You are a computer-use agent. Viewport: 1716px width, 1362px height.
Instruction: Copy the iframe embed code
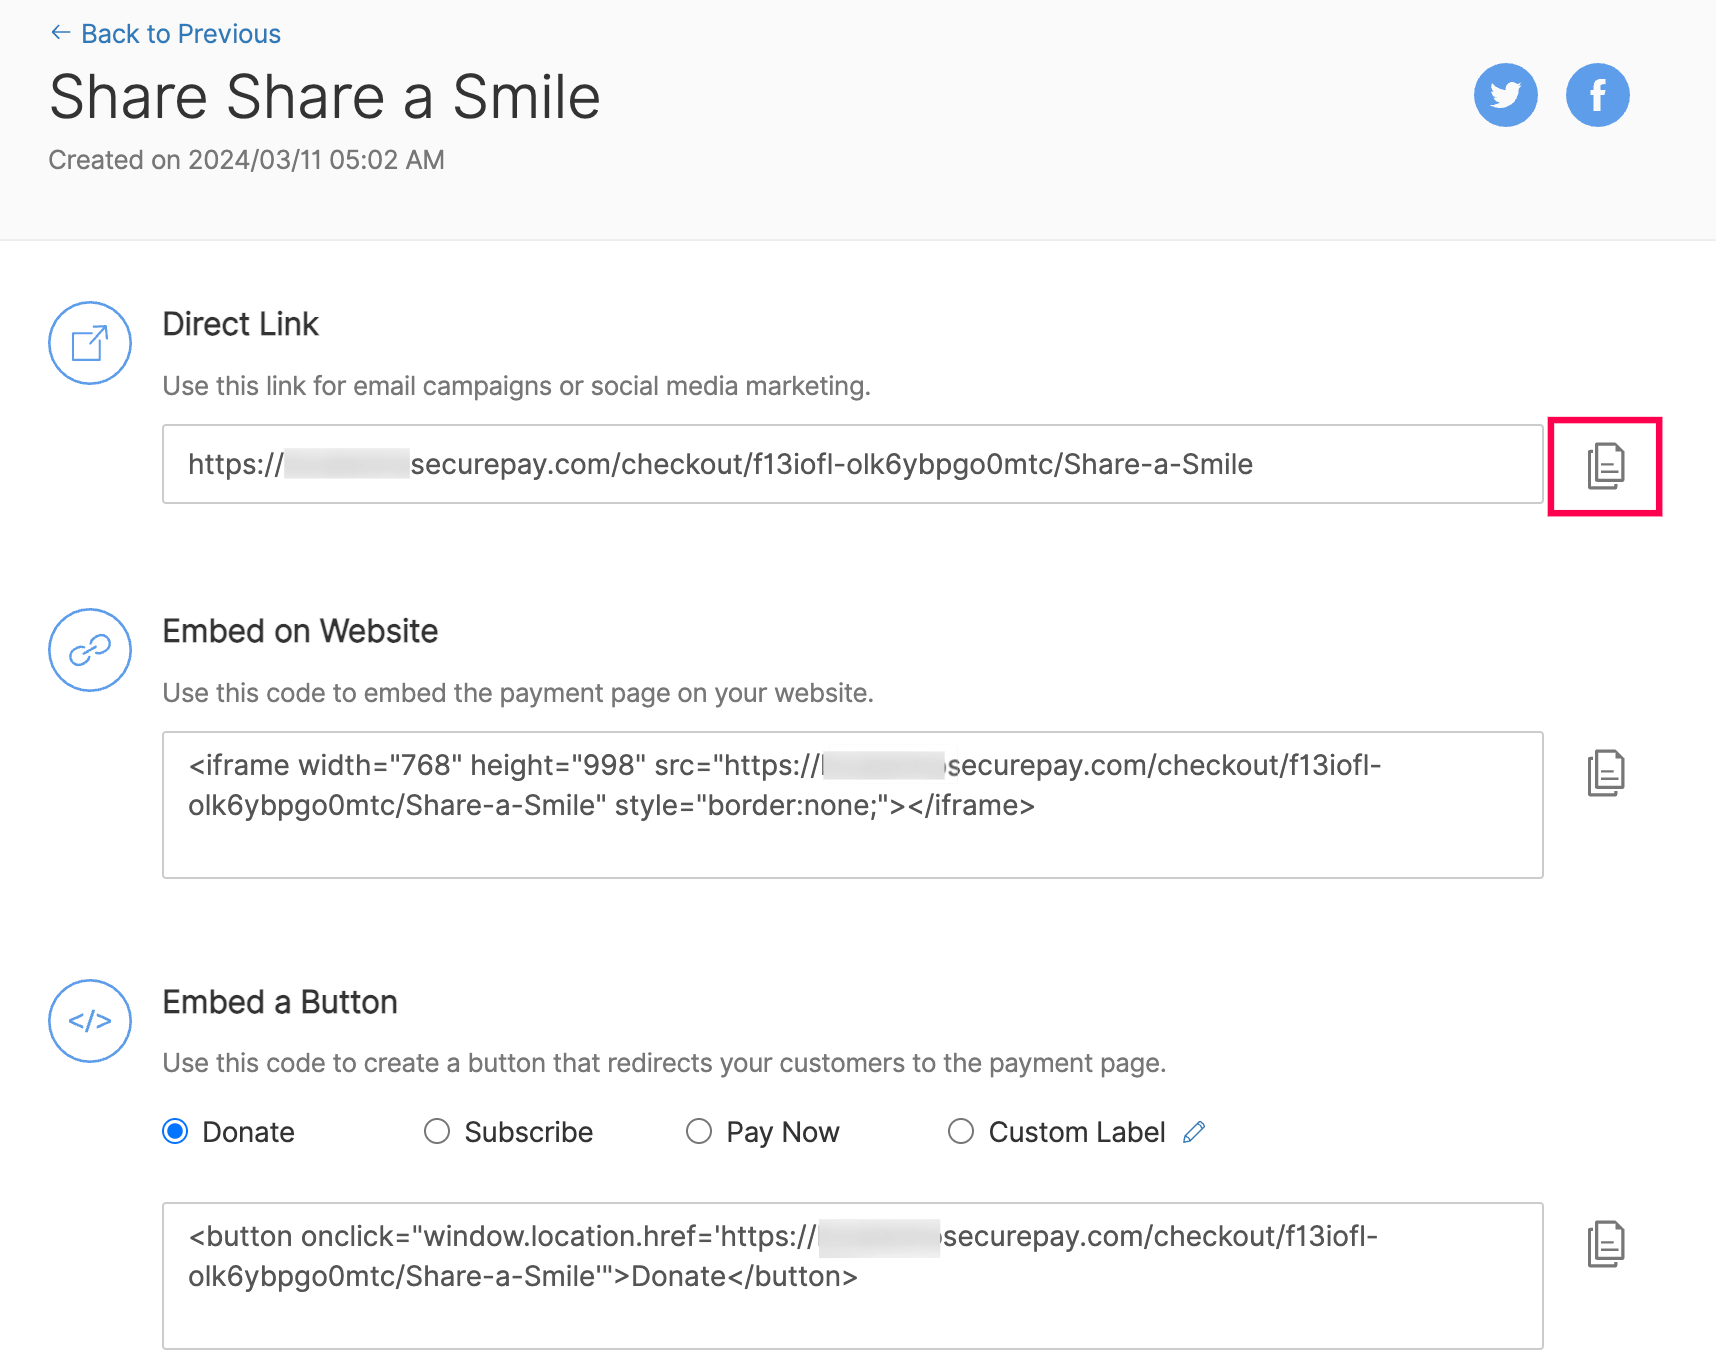click(x=1604, y=771)
